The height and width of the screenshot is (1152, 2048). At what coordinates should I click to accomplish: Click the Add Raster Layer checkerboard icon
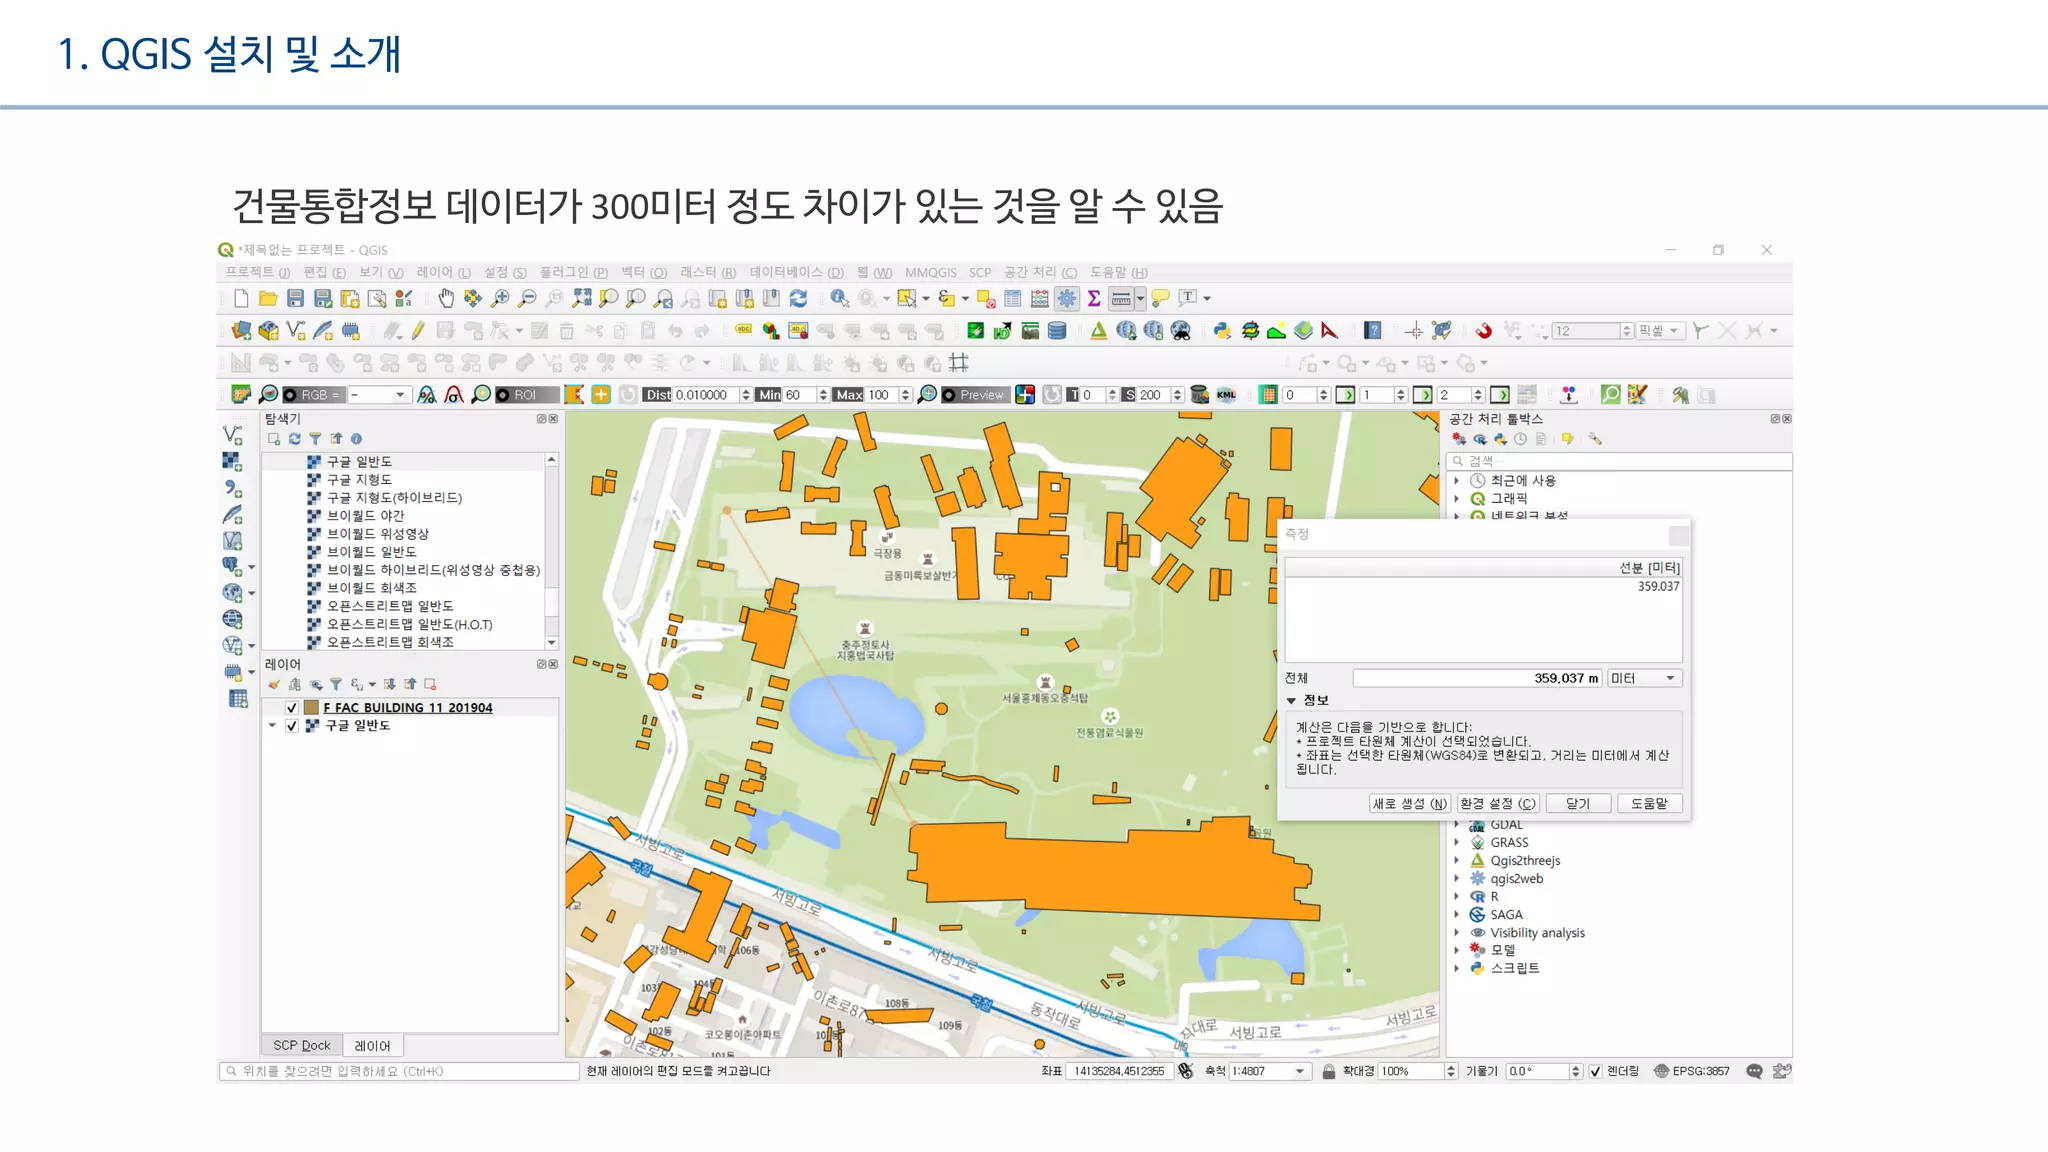coord(232,461)
